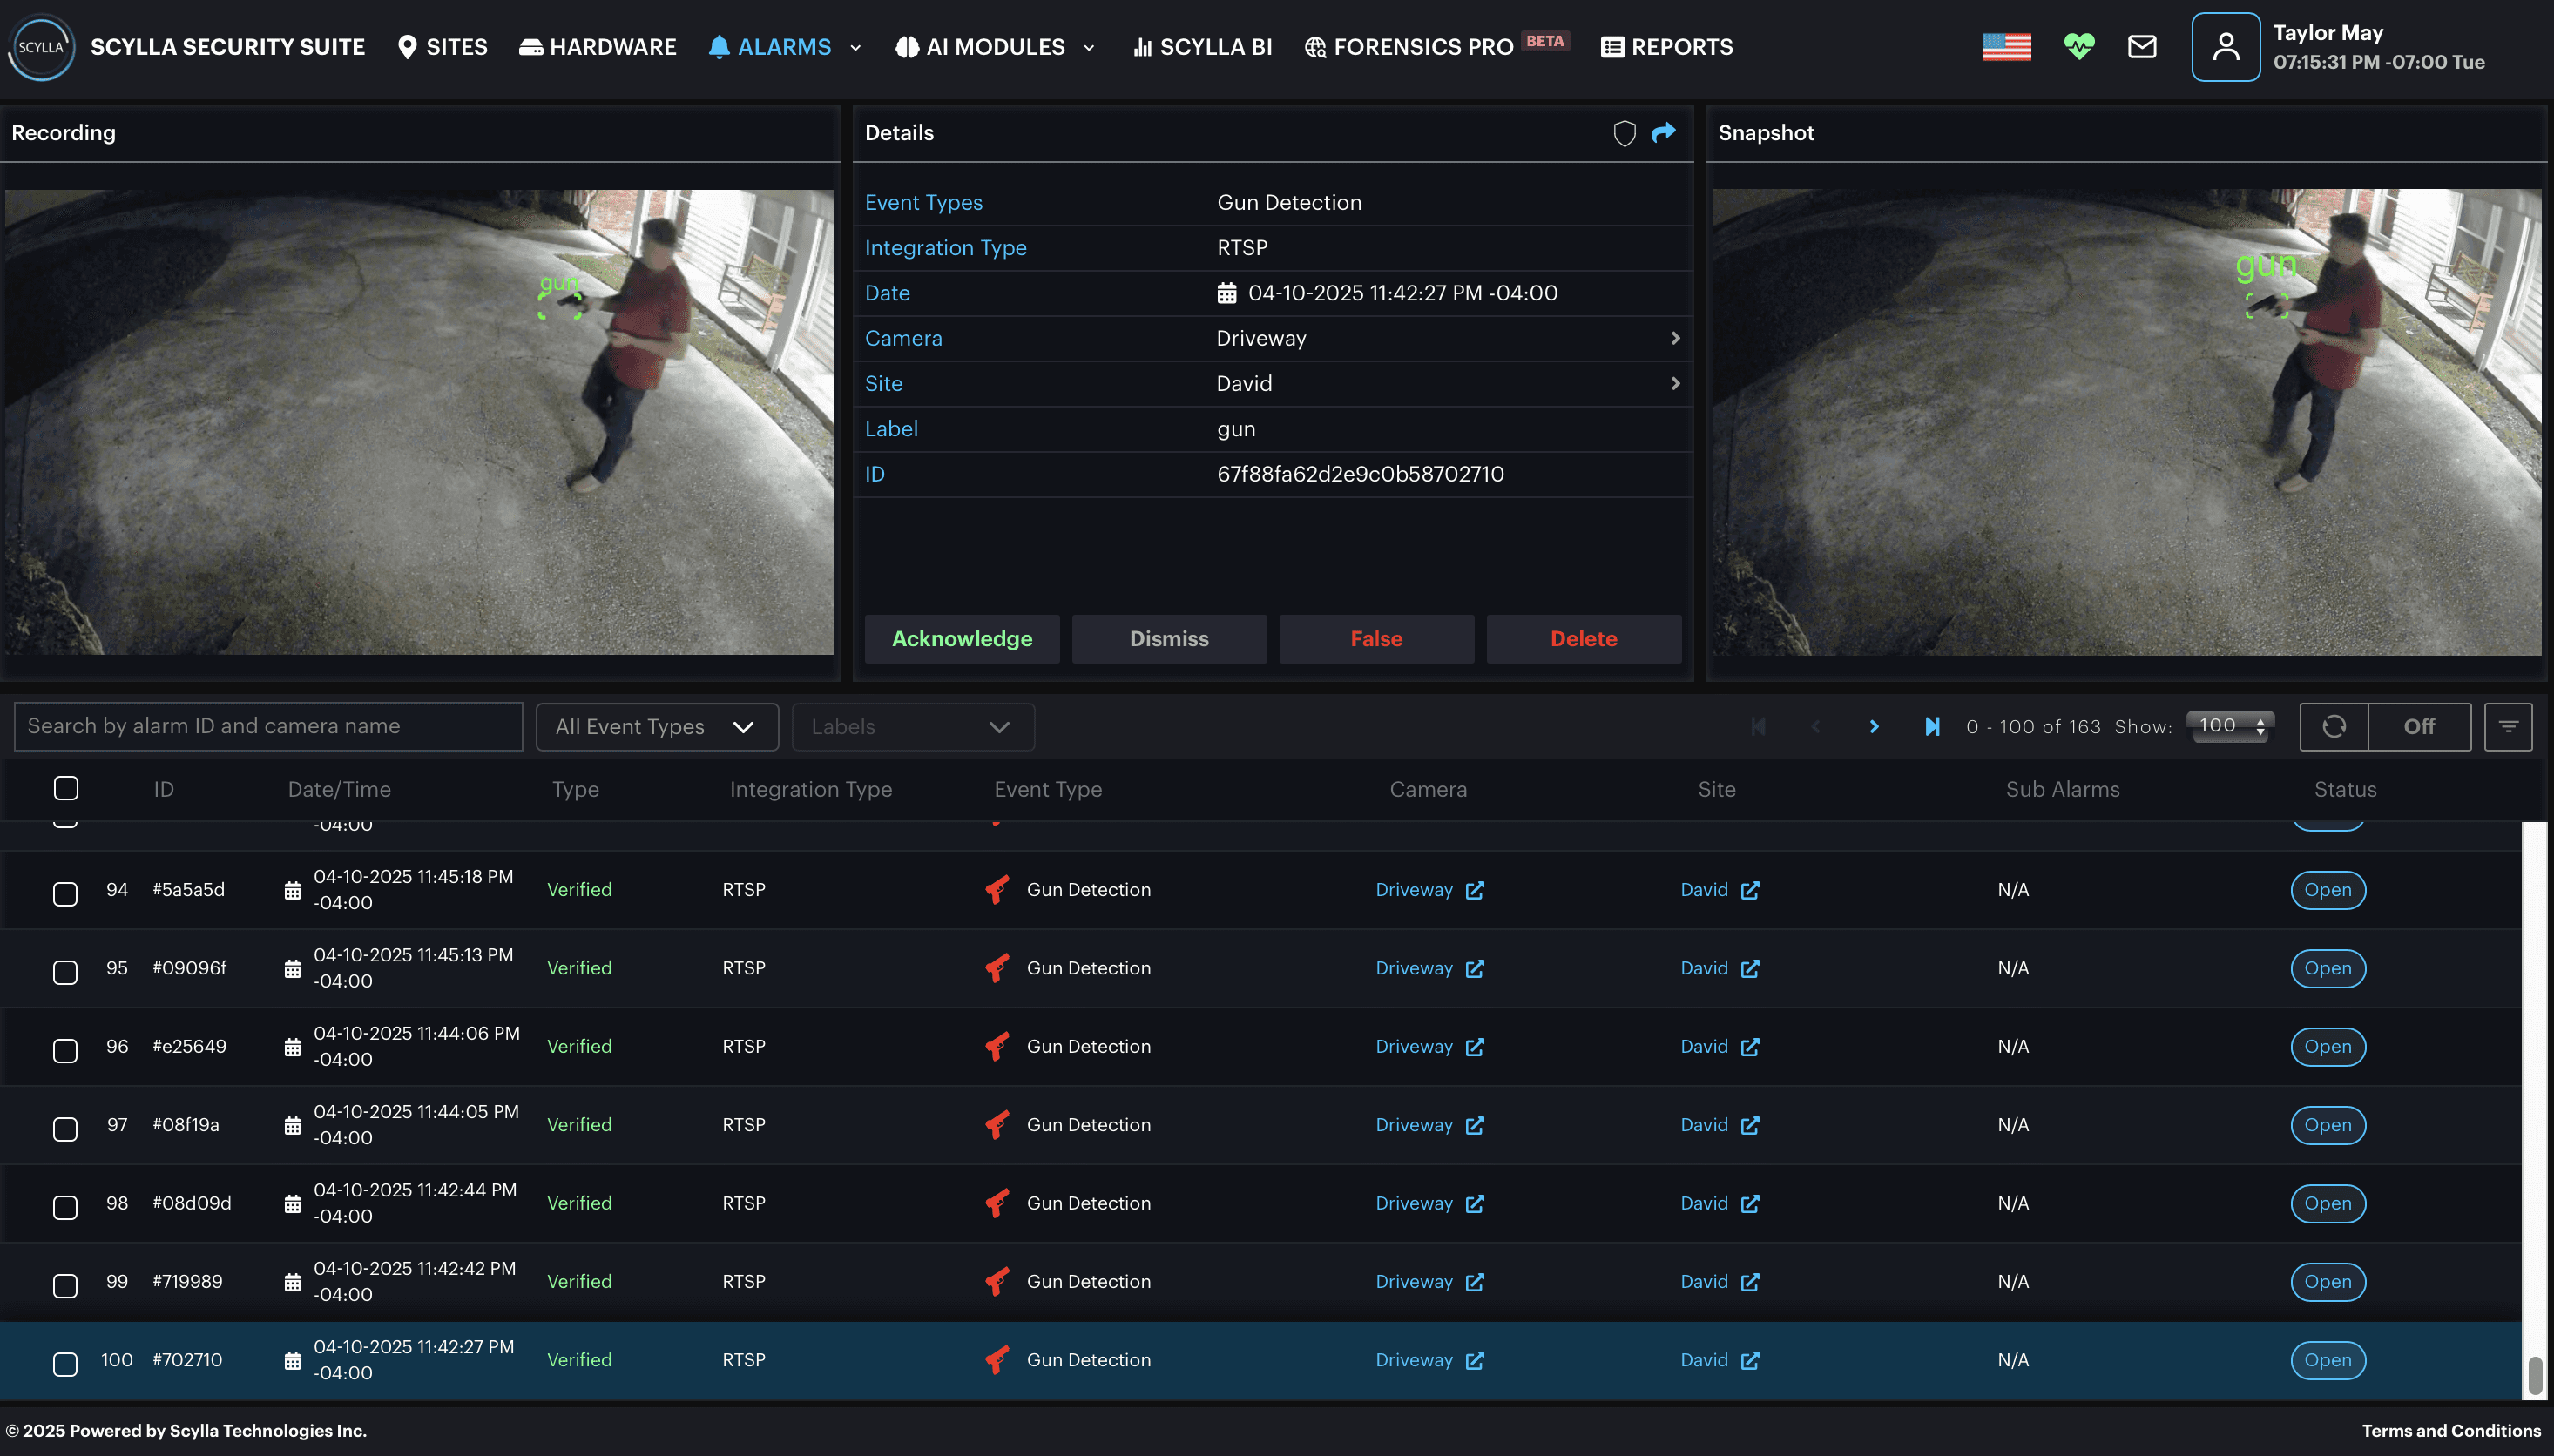Open the mail envelope icon
Screen dimensions: 2554x1456
click(x=2142, y=47)
